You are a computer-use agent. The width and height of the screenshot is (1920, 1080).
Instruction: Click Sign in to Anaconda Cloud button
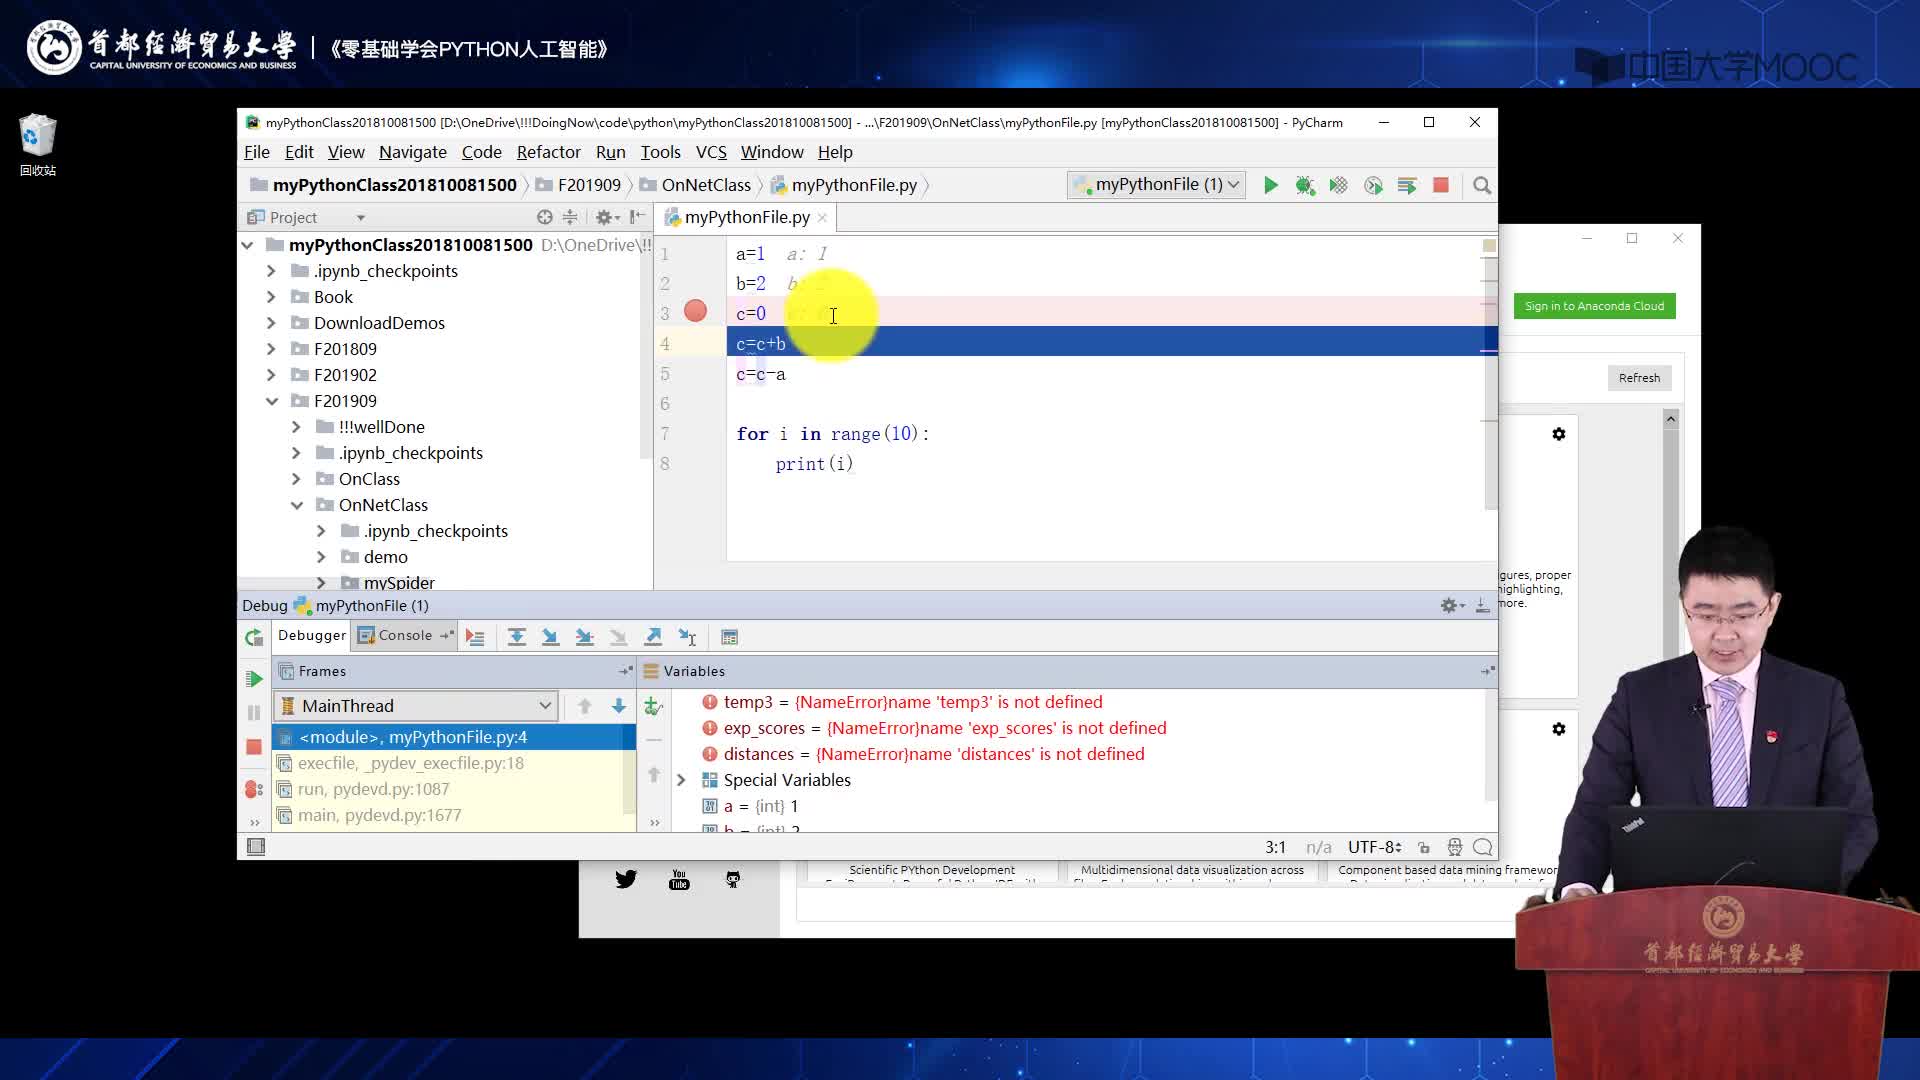pyautogui.click(x=1594, y=306)
